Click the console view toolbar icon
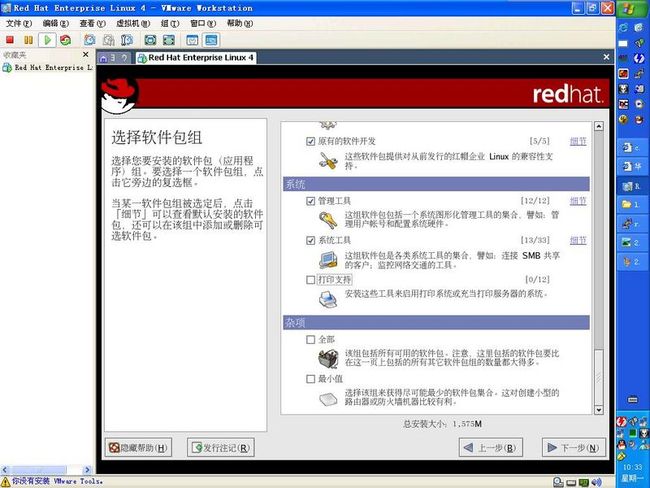Image resolution: width=650 pixels, height=488 pixels. [x=211, y=40]
